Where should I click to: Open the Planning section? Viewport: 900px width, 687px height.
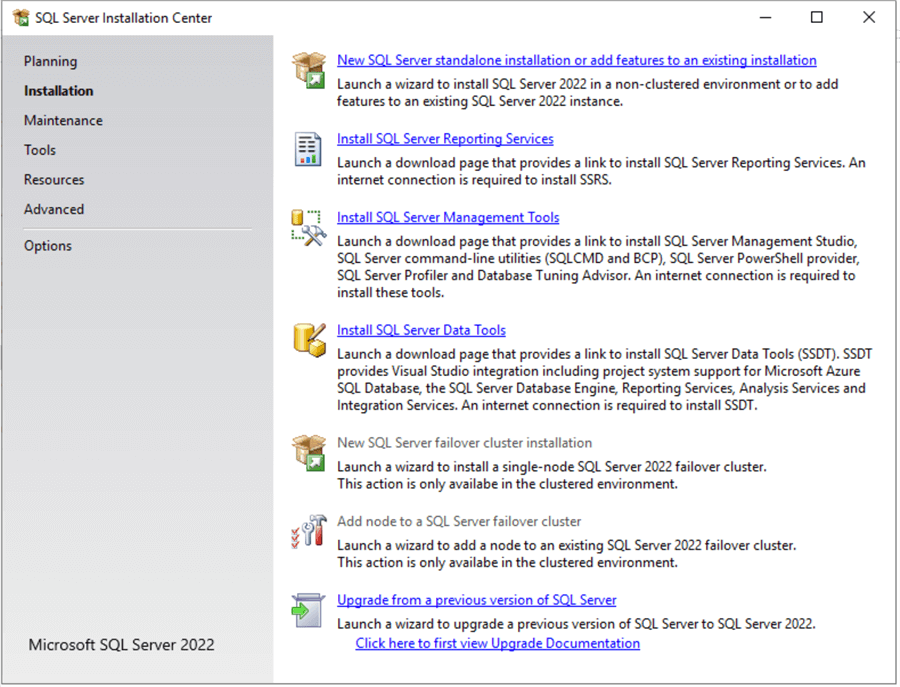[x=50, y=61]
